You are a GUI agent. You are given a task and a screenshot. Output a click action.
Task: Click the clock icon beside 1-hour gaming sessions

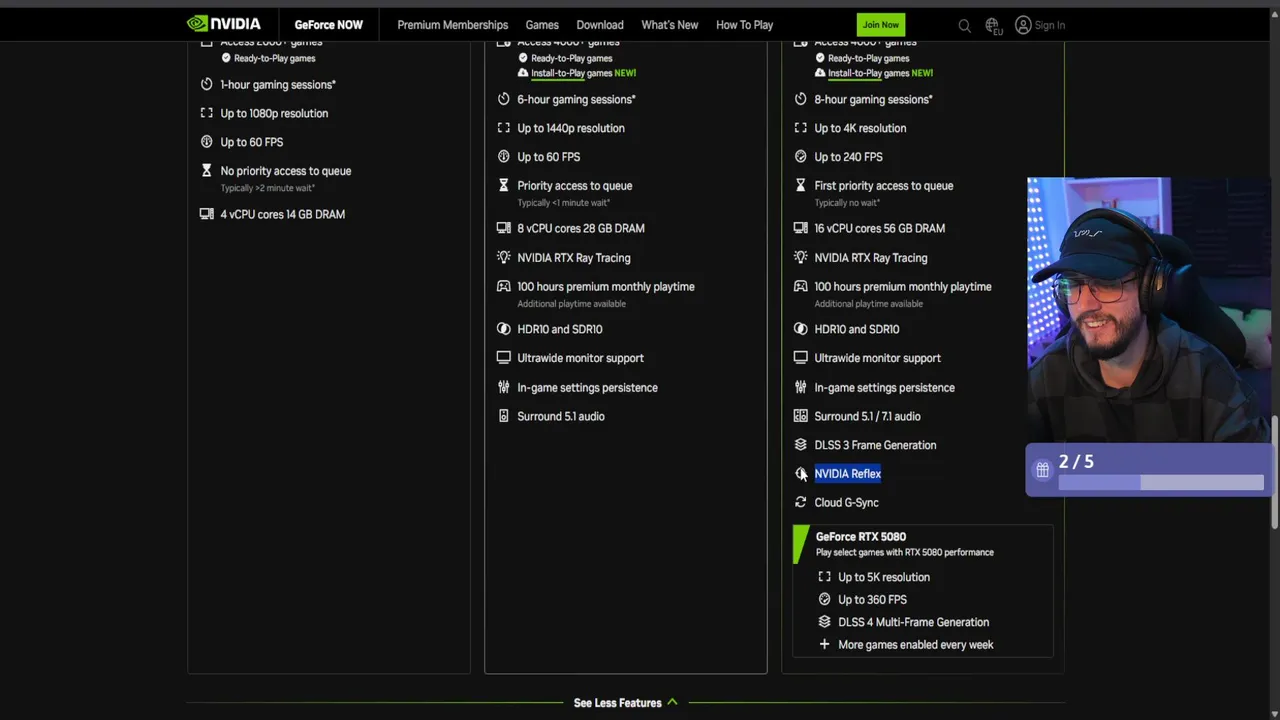[206, 84]
